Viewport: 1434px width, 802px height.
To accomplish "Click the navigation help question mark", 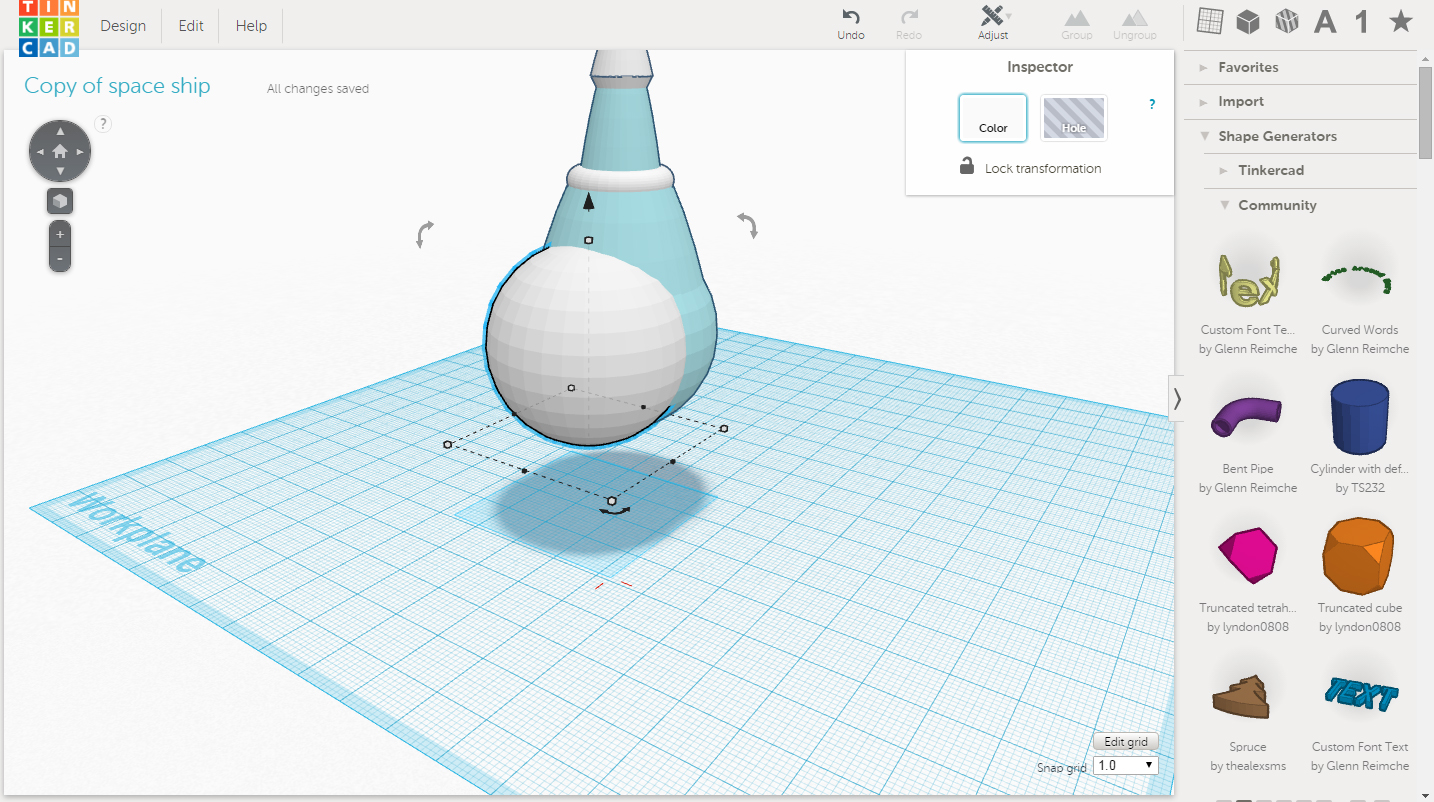I will click(103, 124).
